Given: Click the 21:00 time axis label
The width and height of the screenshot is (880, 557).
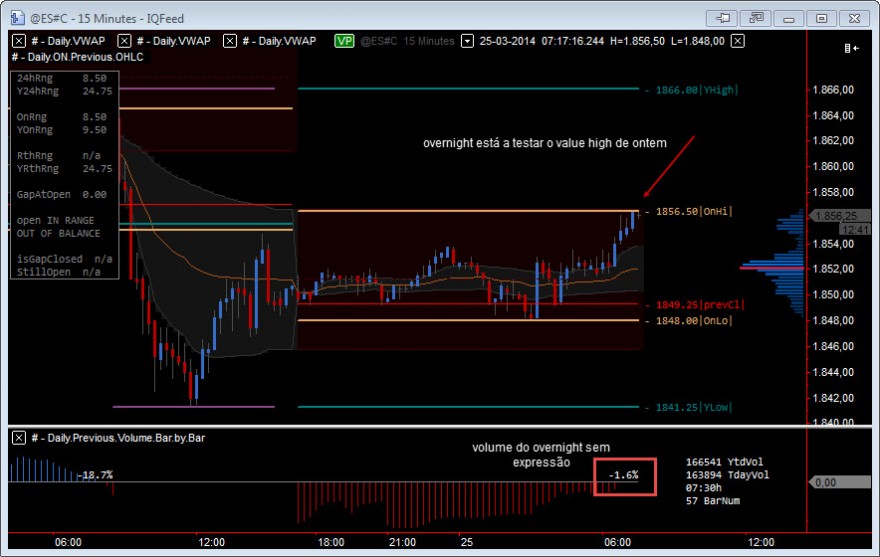Looking at the screenshot, I should coord(402,542).
